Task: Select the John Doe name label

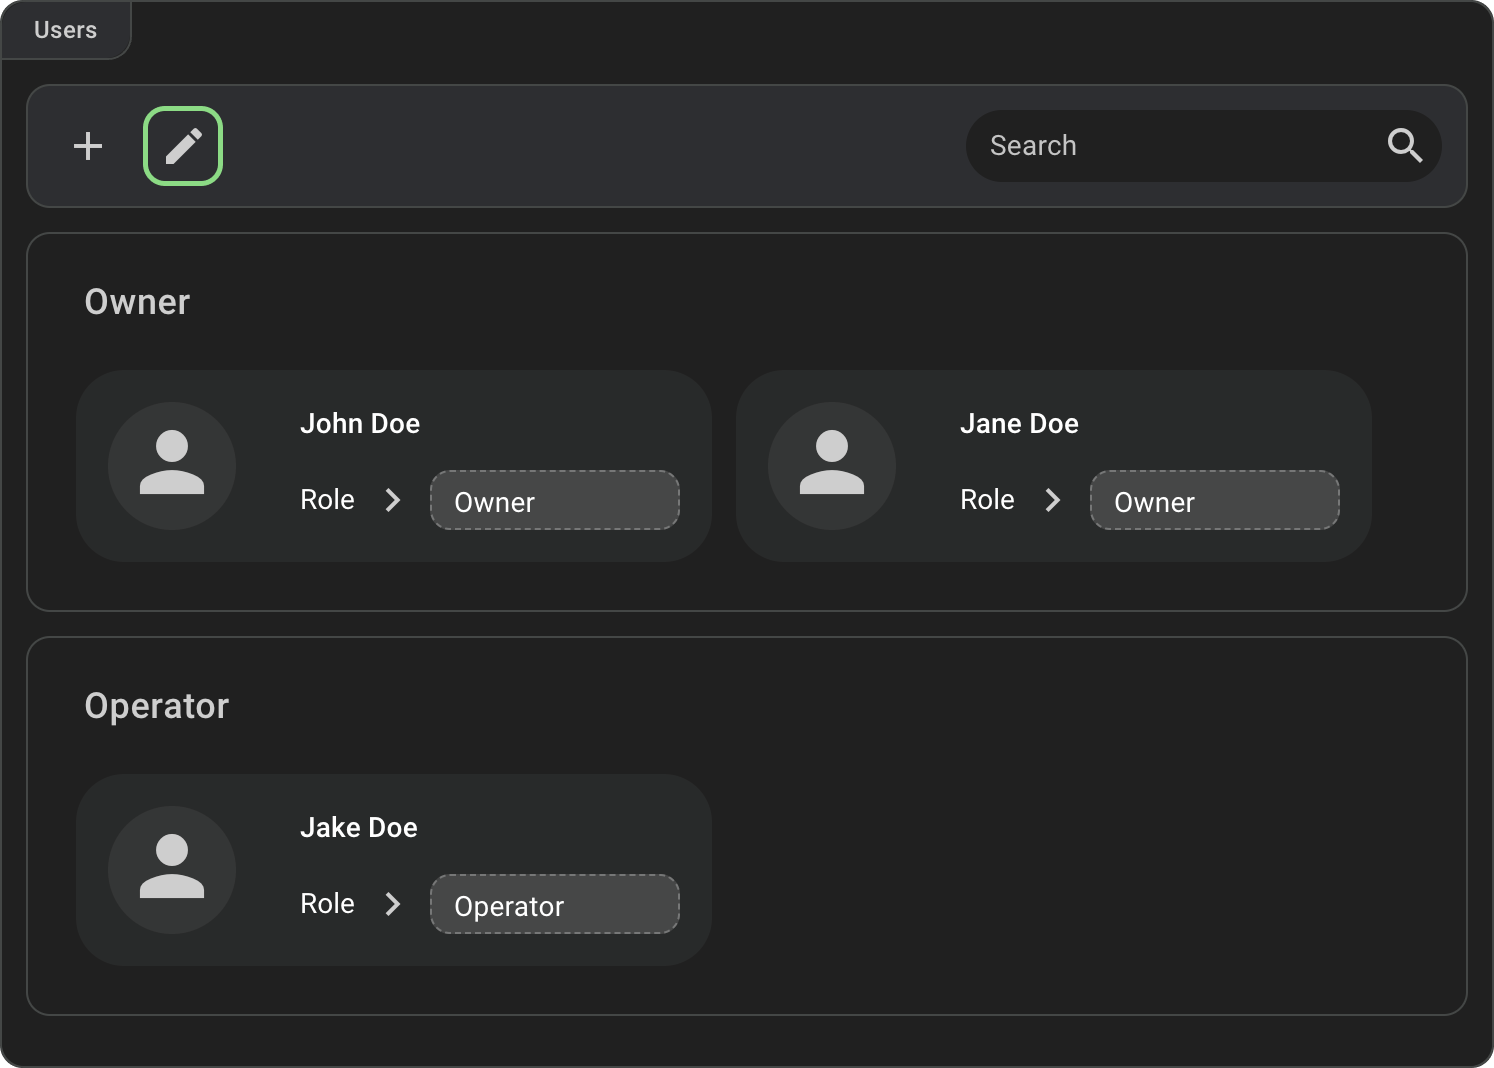Action: [x=360, y=424]
